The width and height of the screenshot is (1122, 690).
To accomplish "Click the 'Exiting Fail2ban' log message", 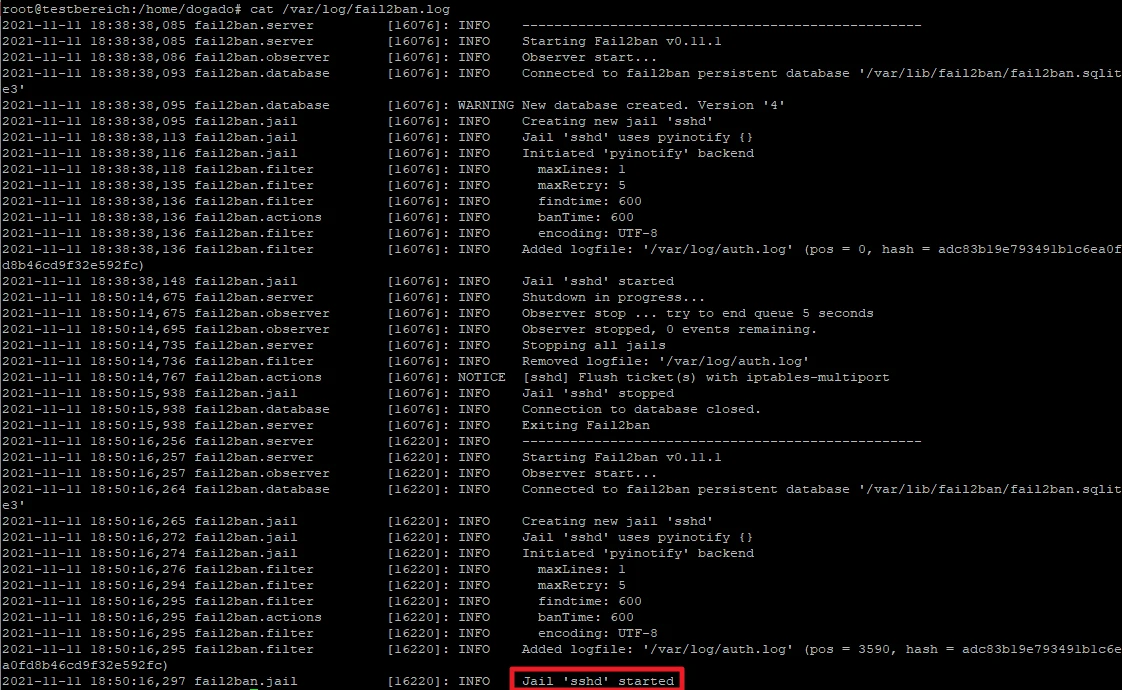I will coord(585,425).
